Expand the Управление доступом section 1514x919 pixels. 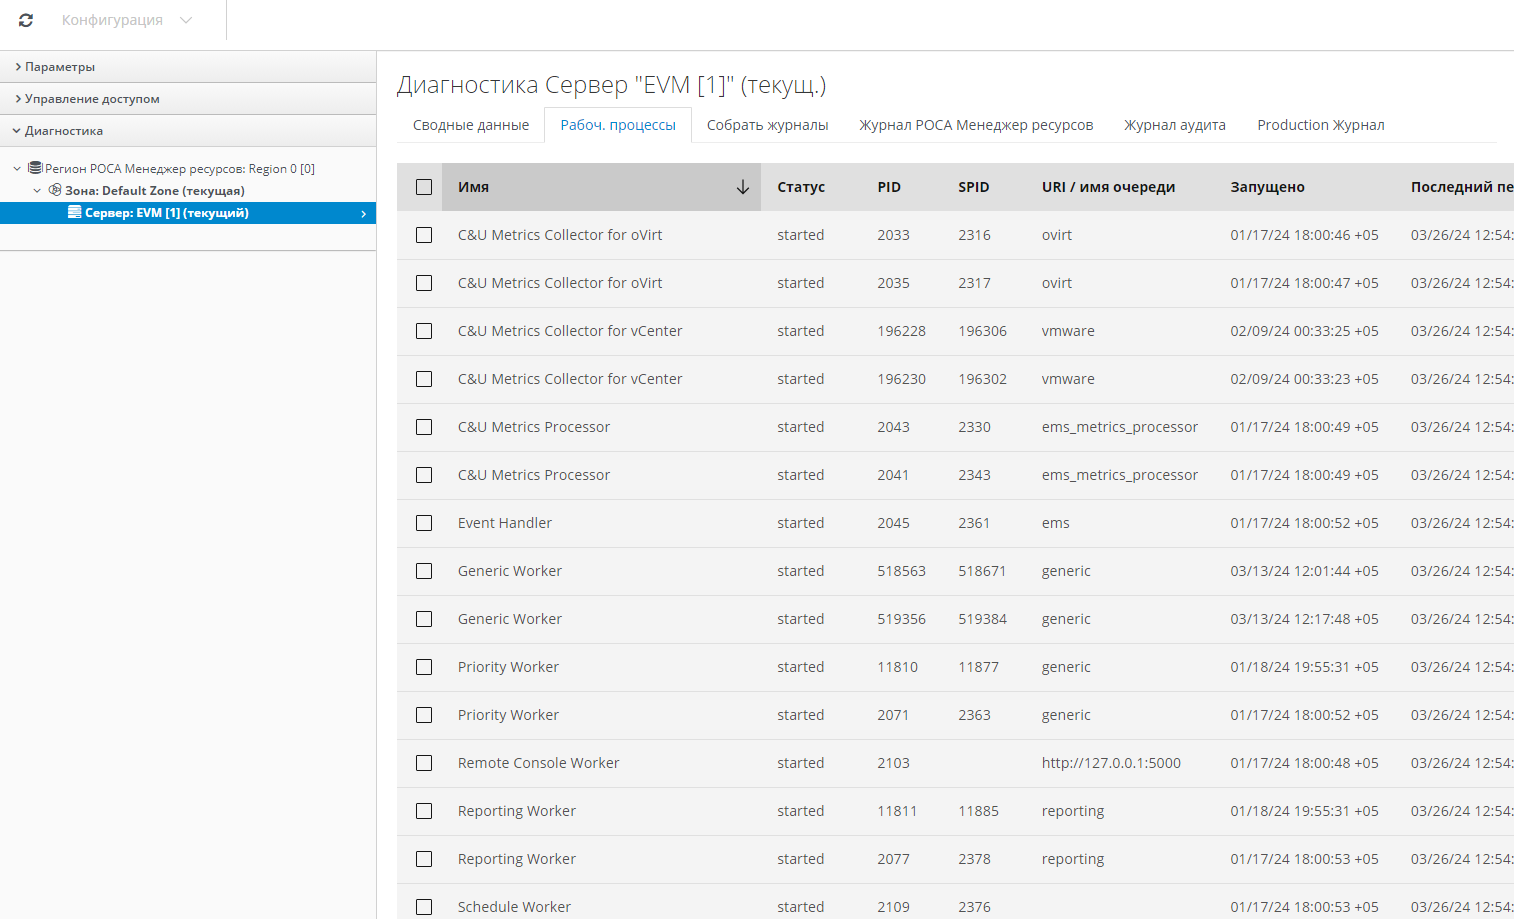92,99
